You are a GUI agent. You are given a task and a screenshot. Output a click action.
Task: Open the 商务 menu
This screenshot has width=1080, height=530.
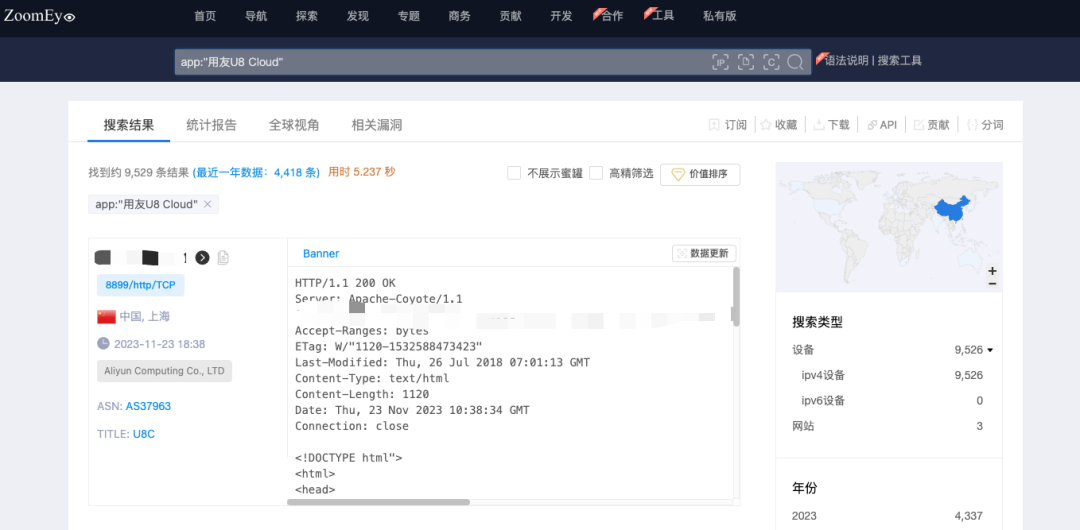click(x=459, y=16)
